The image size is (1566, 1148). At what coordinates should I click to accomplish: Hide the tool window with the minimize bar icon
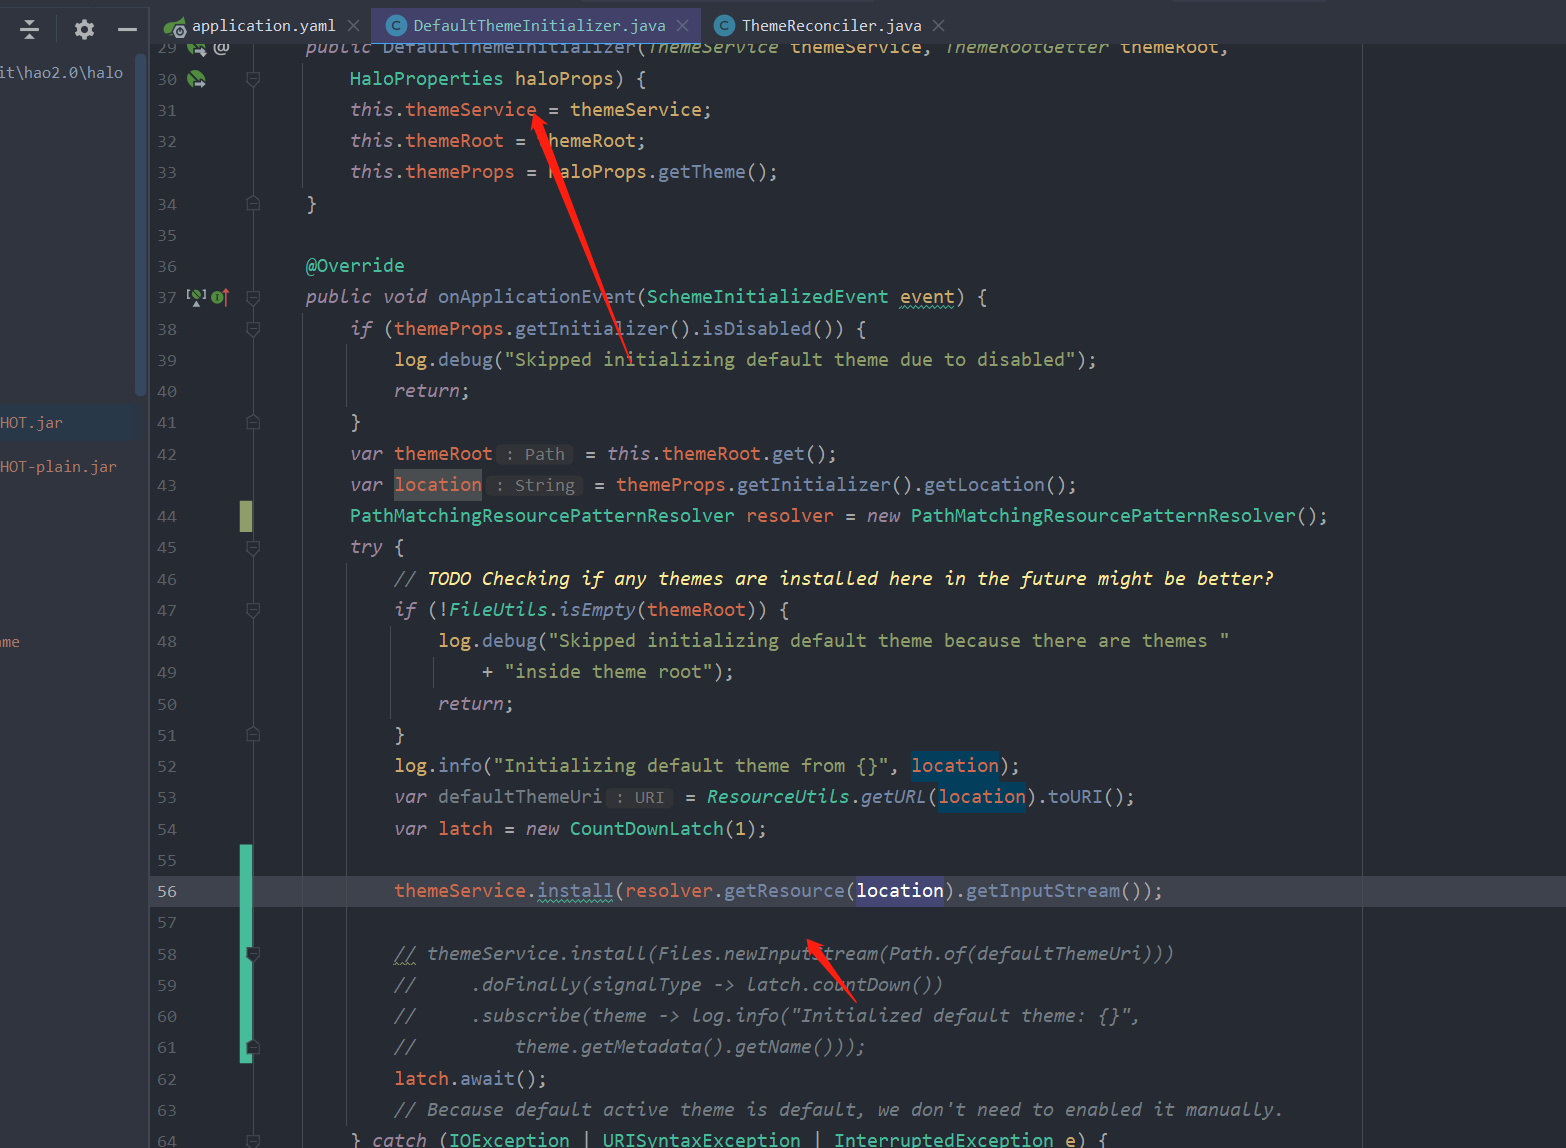click(127, 29)
